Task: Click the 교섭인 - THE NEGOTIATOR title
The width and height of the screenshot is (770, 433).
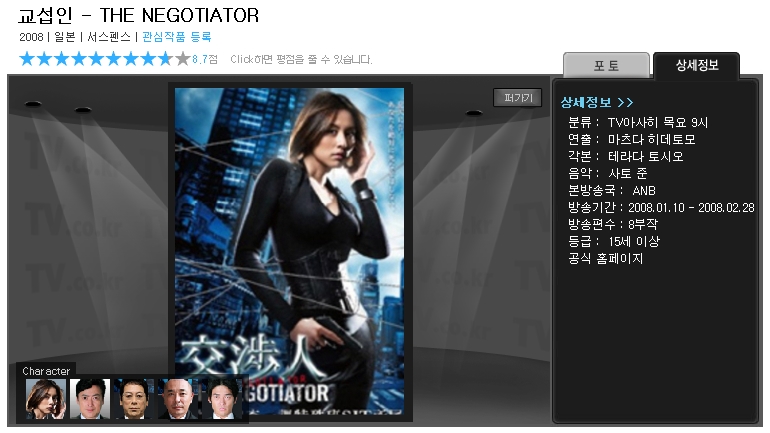Action: pyautogui.click(x=138, y=15)
